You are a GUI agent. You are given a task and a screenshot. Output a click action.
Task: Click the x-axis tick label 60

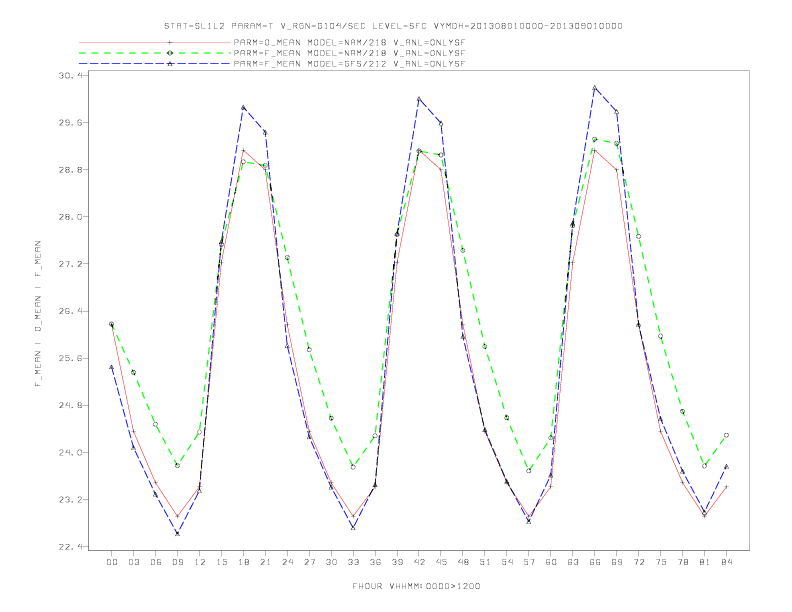click(551, 562)
